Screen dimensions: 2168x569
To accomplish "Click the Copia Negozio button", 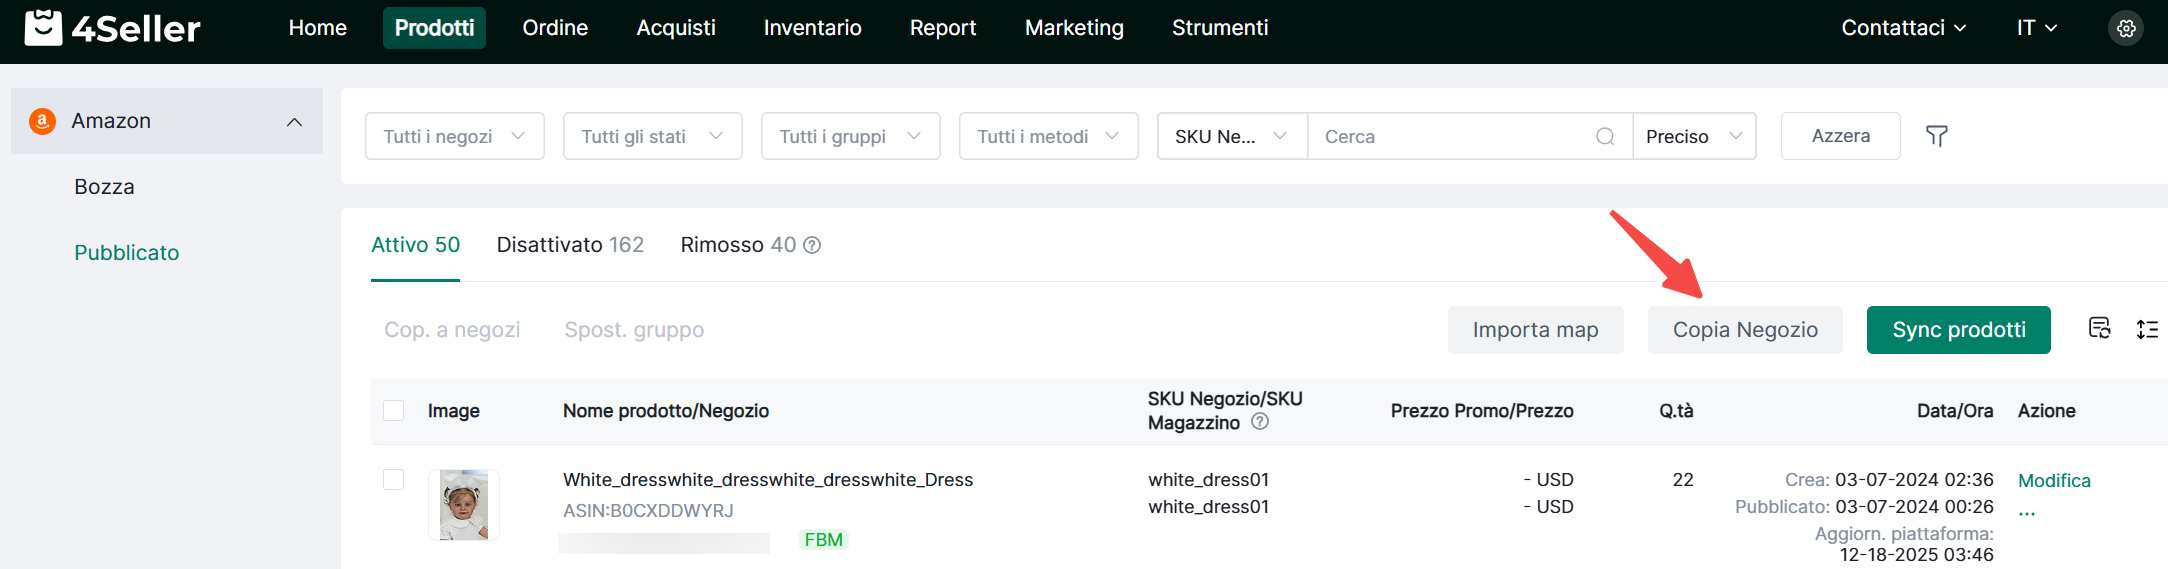I will [x=1745, y=330].
